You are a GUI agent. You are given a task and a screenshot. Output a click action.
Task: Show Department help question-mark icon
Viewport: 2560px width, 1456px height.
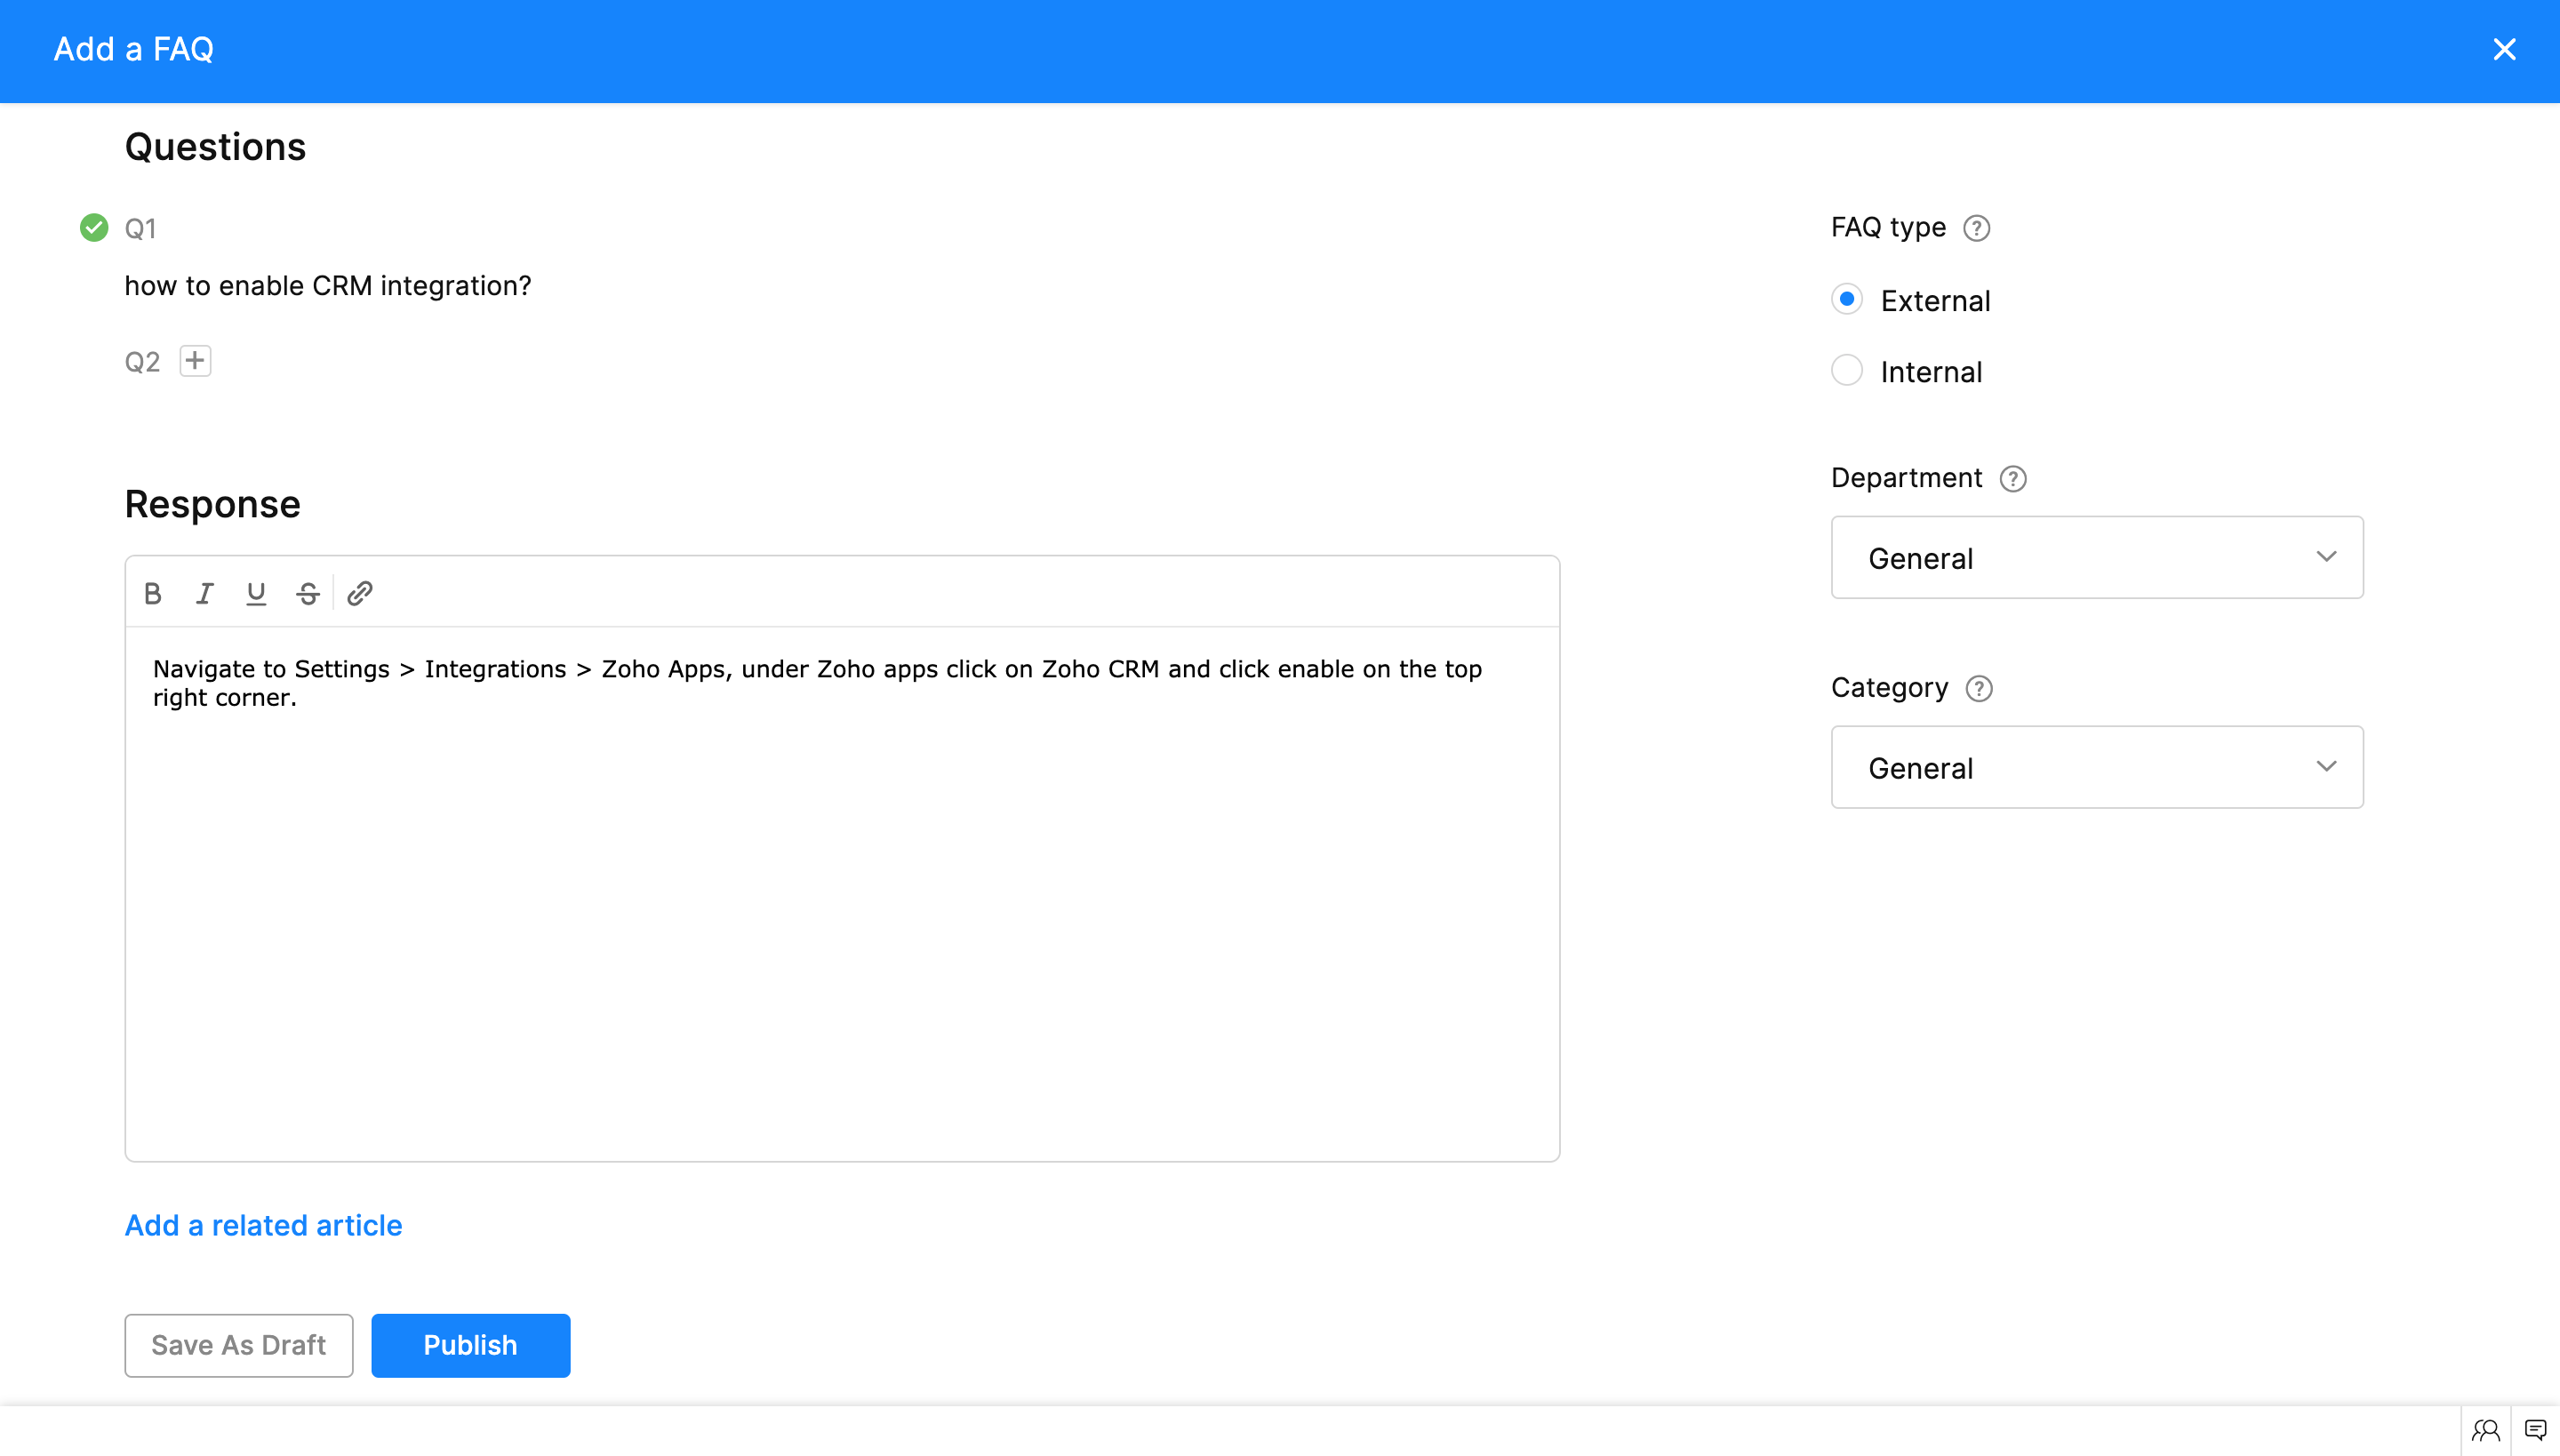(x=2012, y=479)
